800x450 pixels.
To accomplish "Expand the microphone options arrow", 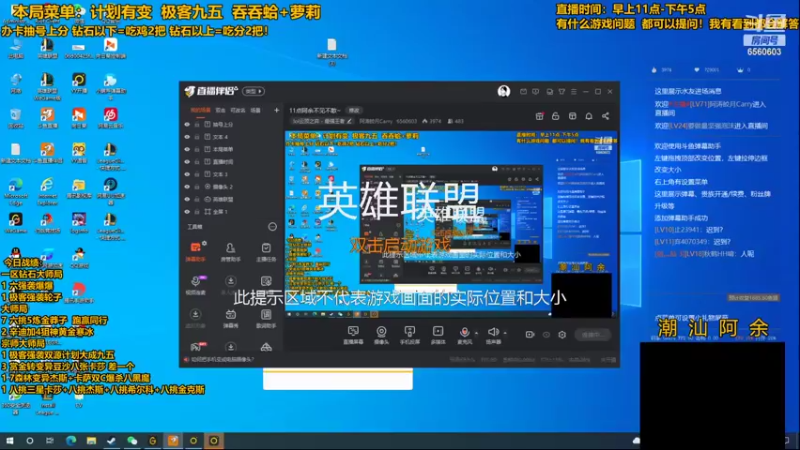I will tap(477, 333).
